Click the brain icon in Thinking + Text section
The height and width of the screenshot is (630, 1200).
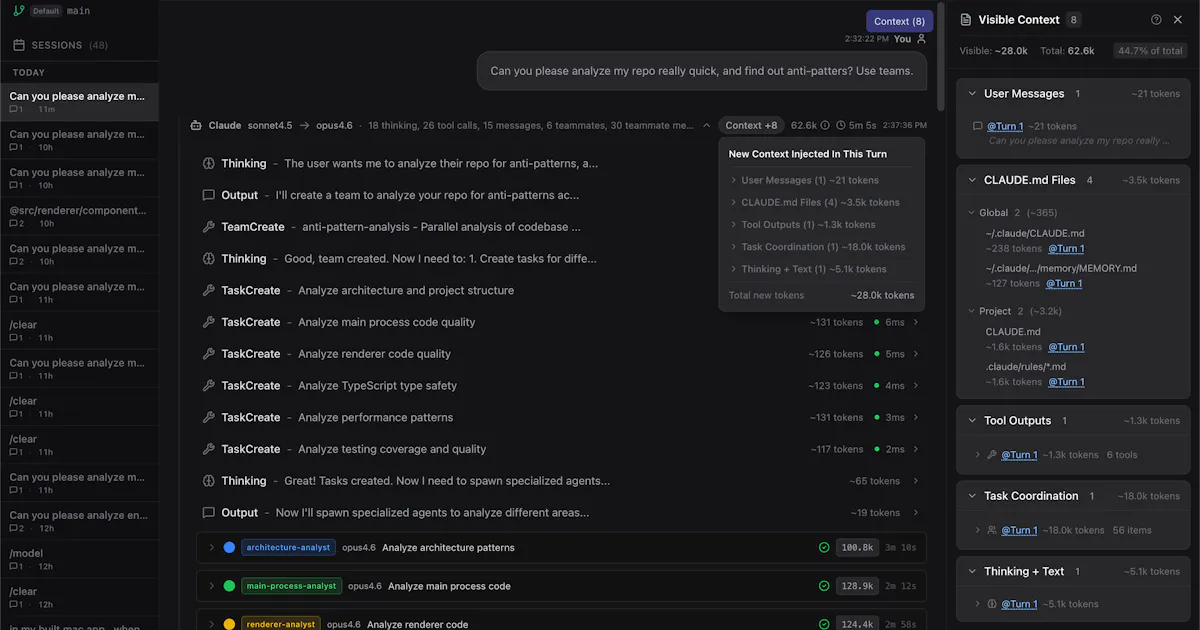click(992, 604)
